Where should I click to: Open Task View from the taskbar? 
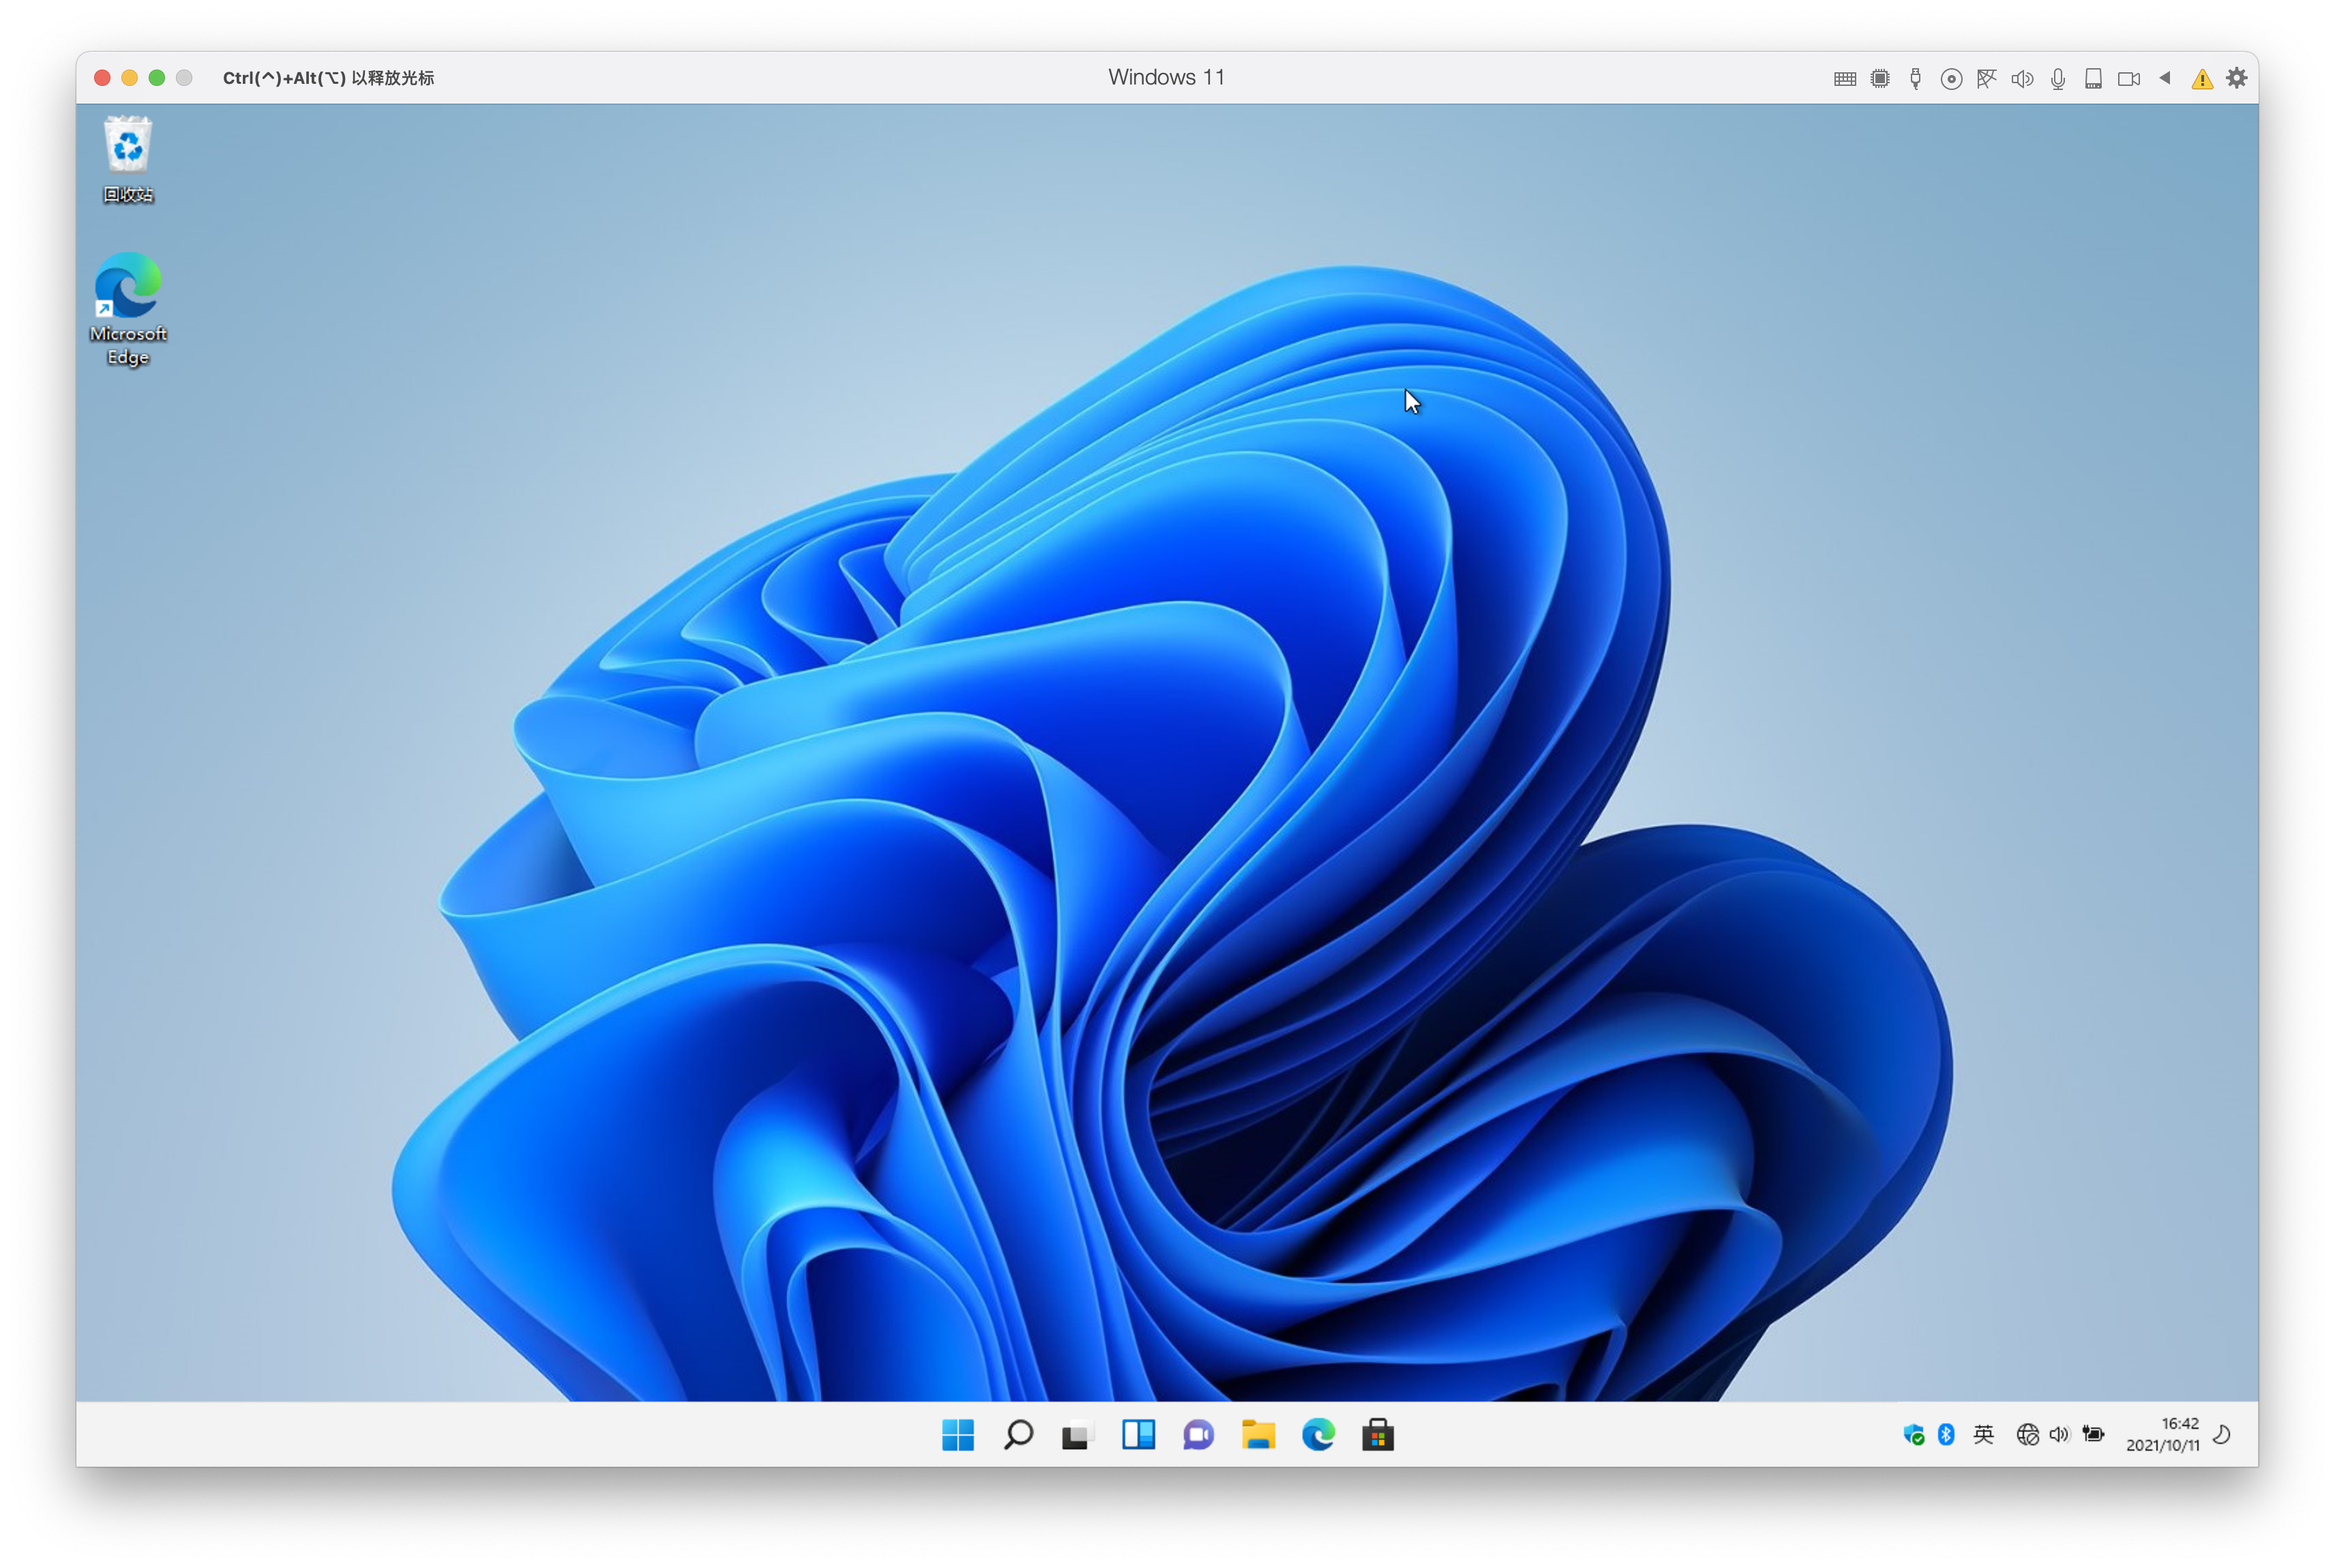(1077, 1435)
